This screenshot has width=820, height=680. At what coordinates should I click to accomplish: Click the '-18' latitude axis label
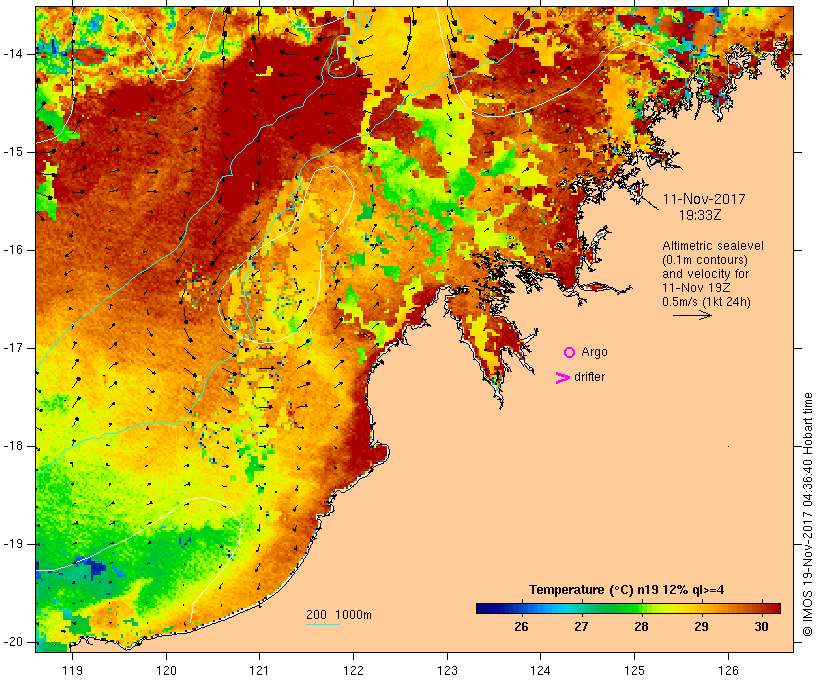point(13,446)
